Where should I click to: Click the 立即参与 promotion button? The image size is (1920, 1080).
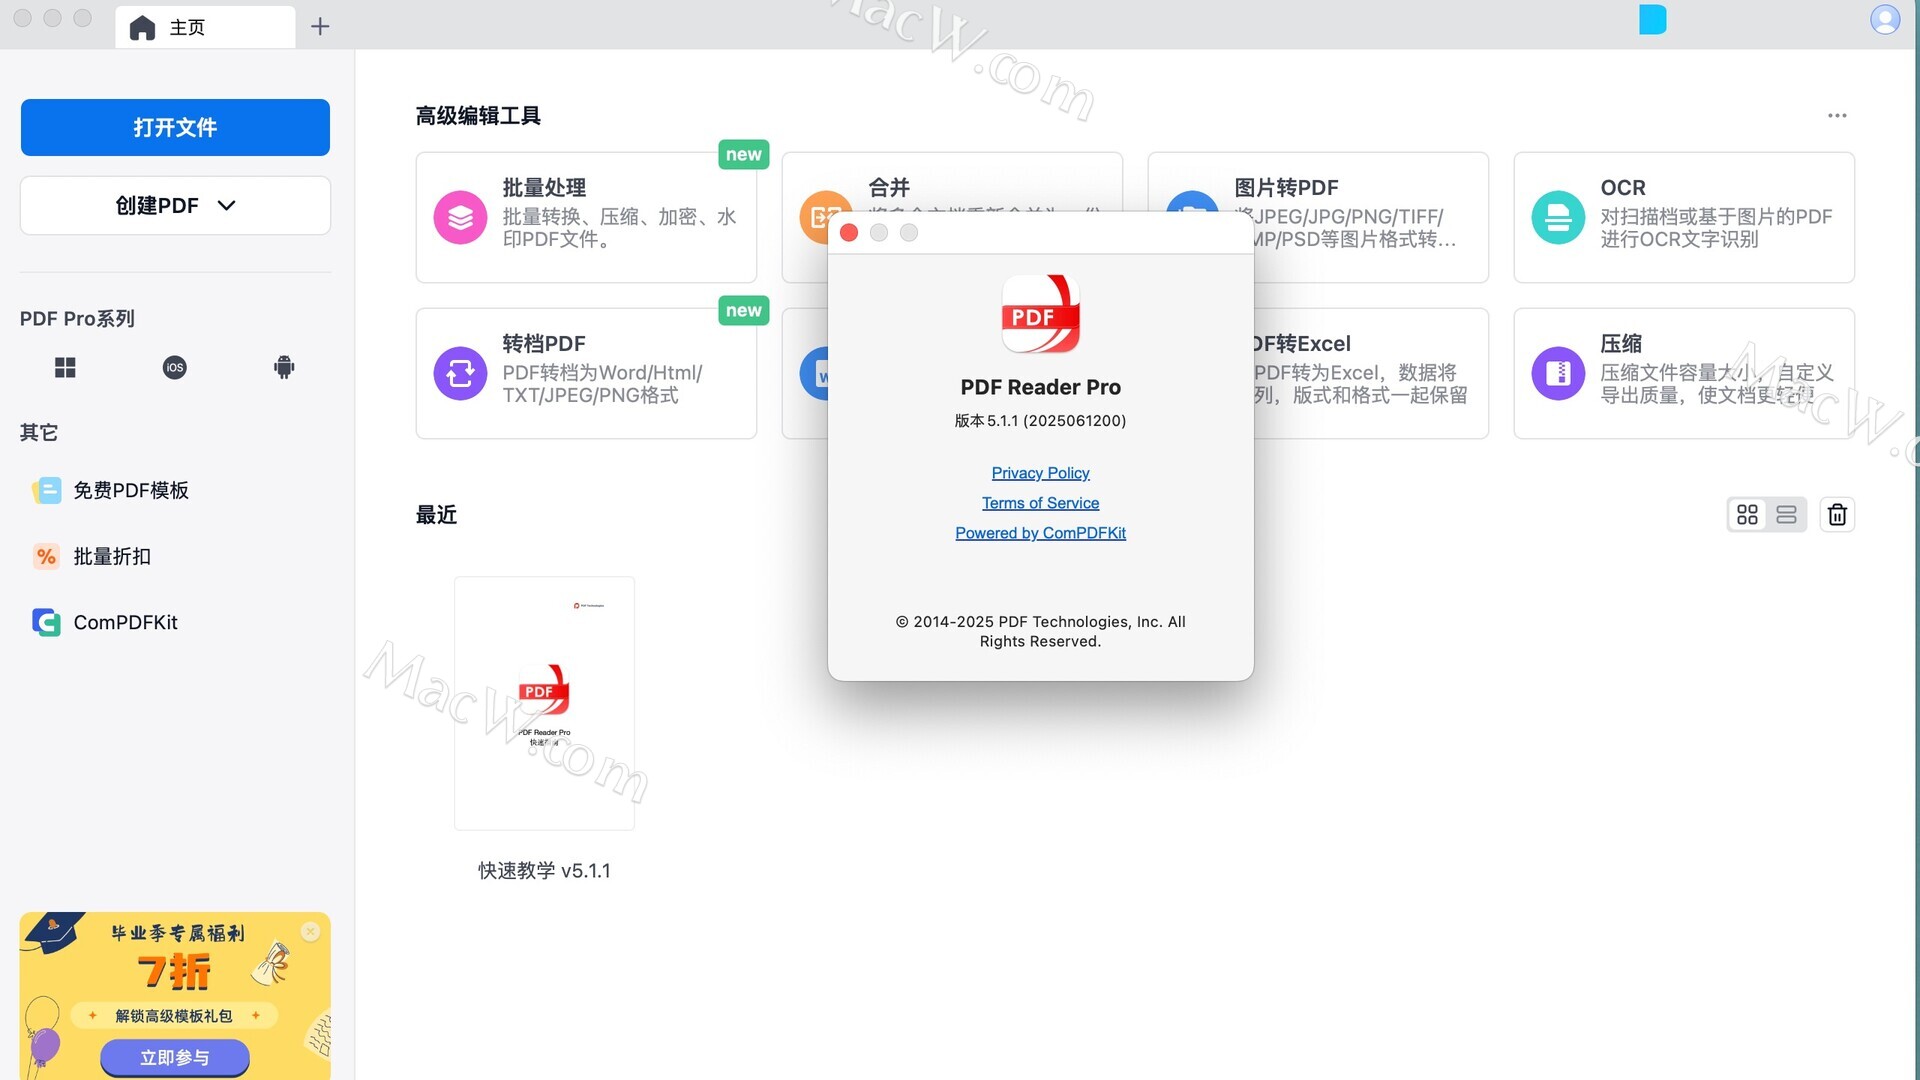pos(175,1057)
